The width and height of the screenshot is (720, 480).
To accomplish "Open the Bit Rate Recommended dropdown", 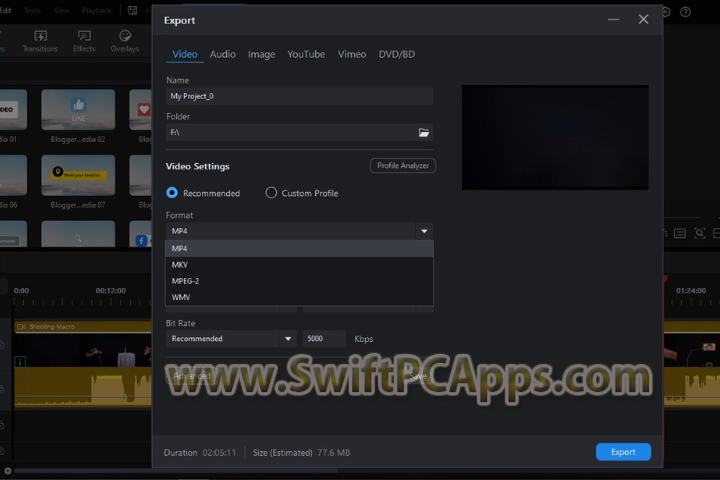I will [x=231, y=339].
